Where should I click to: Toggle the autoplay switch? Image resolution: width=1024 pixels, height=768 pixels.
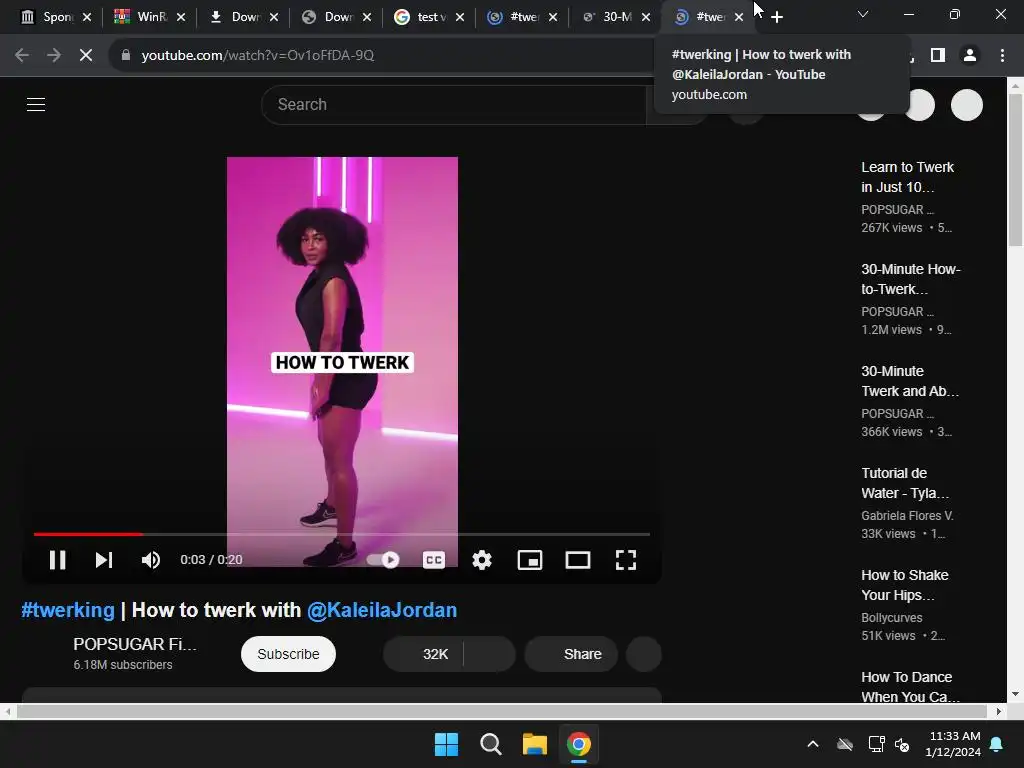(383, 560)
